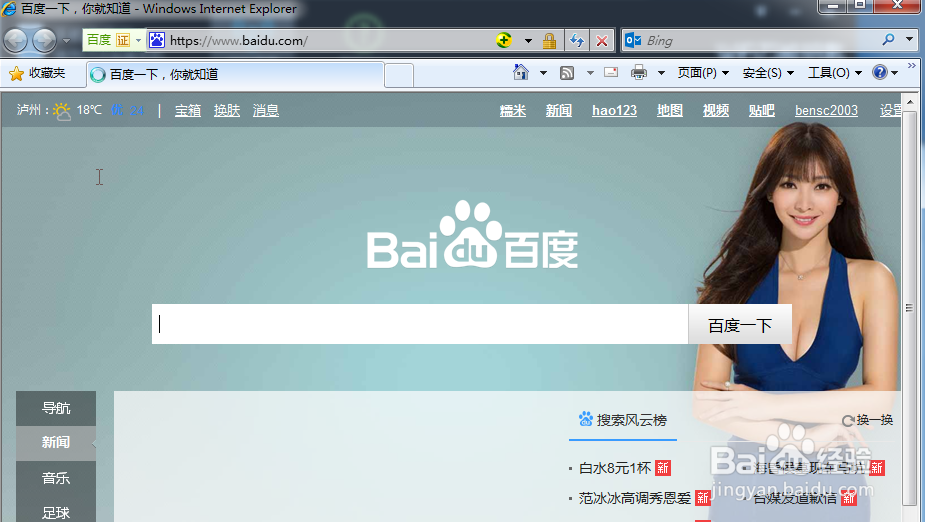925x522 pixels.
Task: Open hot search 范冰冰高调秀恩爱
Action: pyautogui.click(x=635, y=498)
